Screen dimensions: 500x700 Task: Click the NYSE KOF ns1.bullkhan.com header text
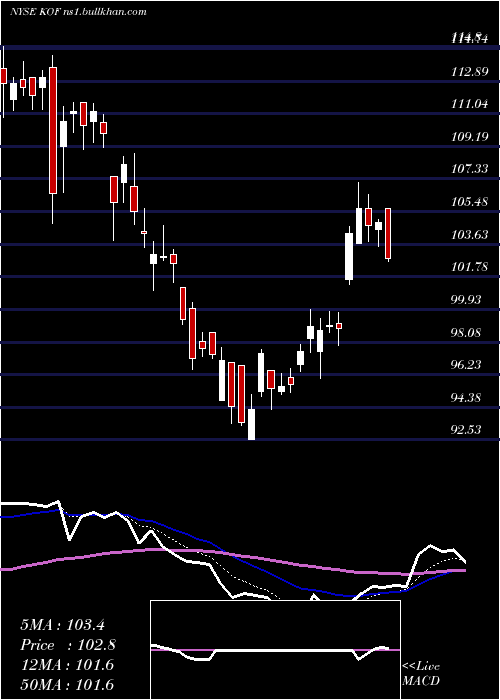pyautogui.click(x=78, y=12)
